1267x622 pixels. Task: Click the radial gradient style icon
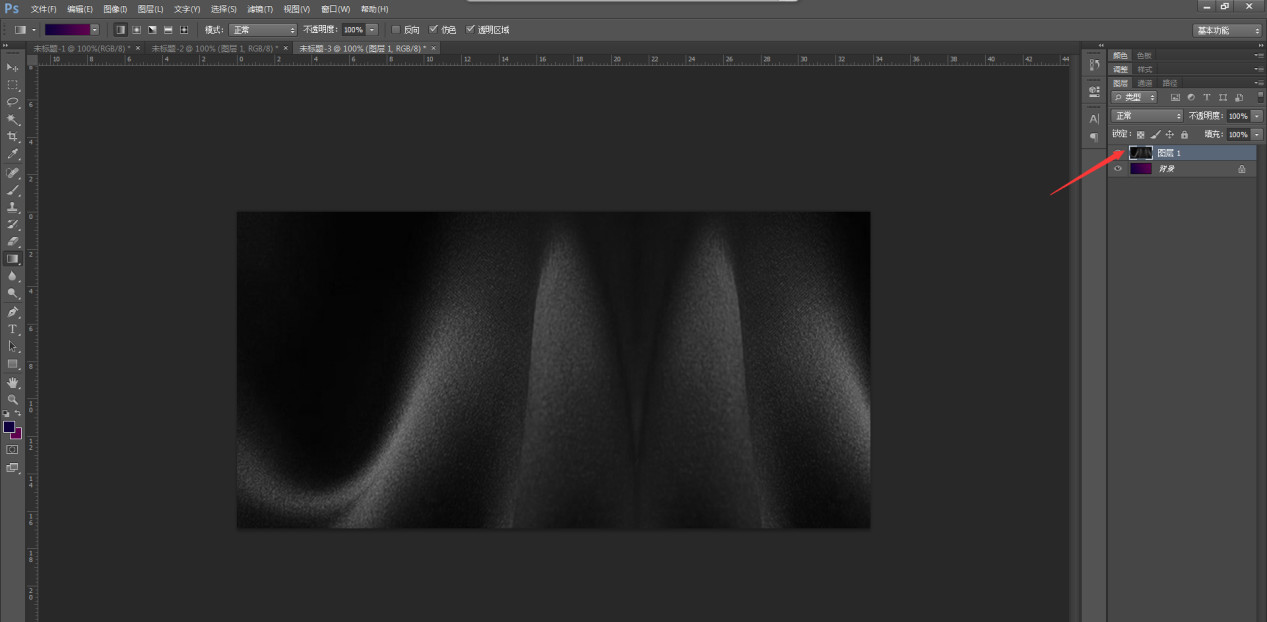point(137,30)
